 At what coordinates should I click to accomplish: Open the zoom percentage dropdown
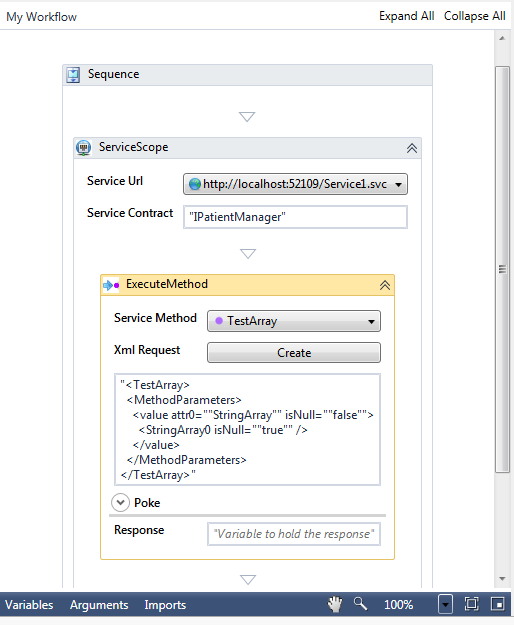pos(445,605)
